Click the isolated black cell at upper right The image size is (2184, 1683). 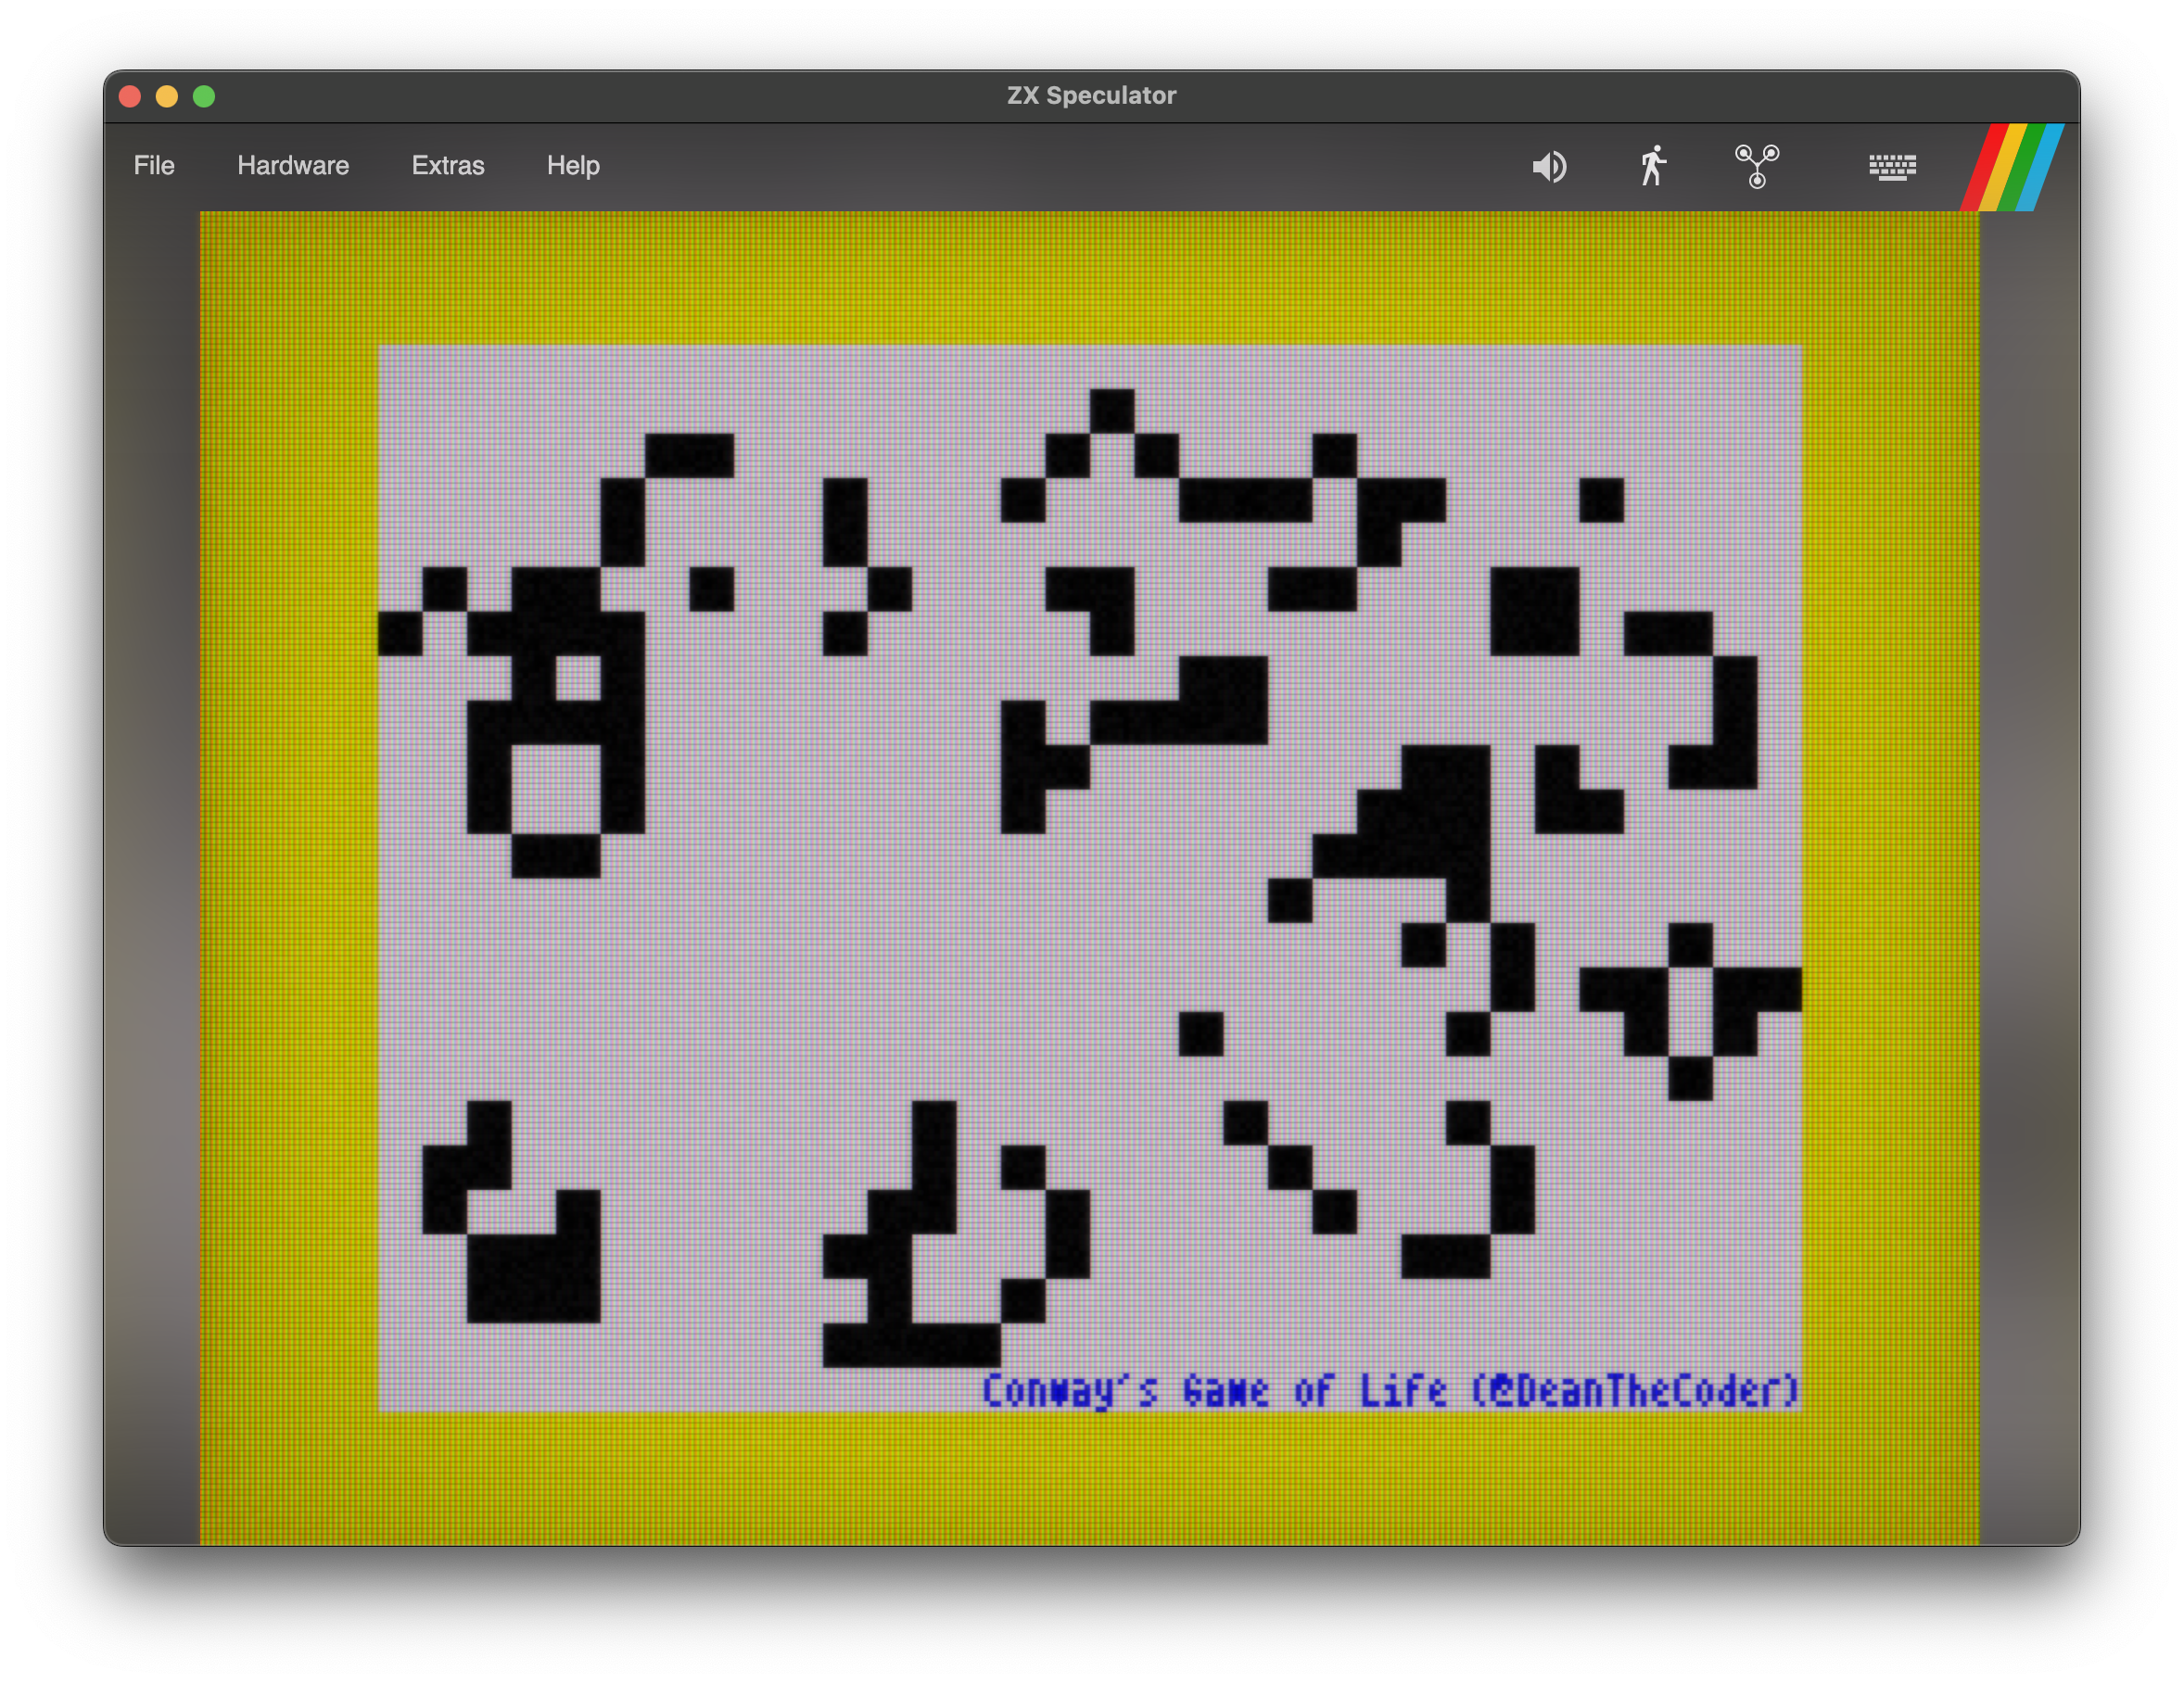pos(1601,500)
